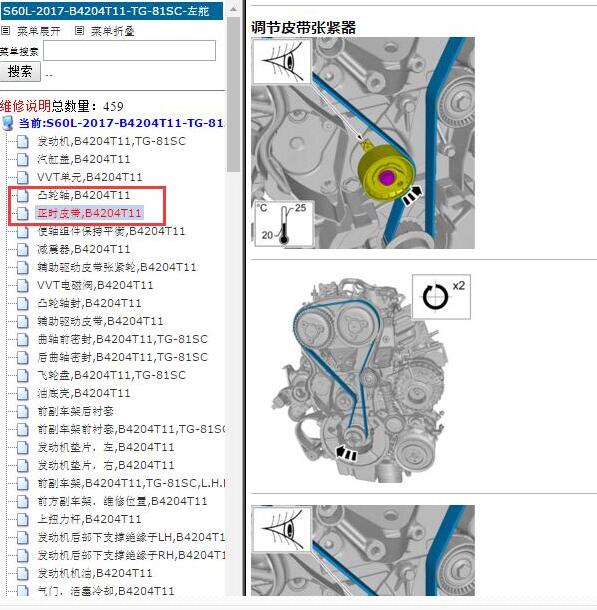The image size is (597, 610).
Task: Click the document icon beside 减震器,B4204T11
Action: 23,249
